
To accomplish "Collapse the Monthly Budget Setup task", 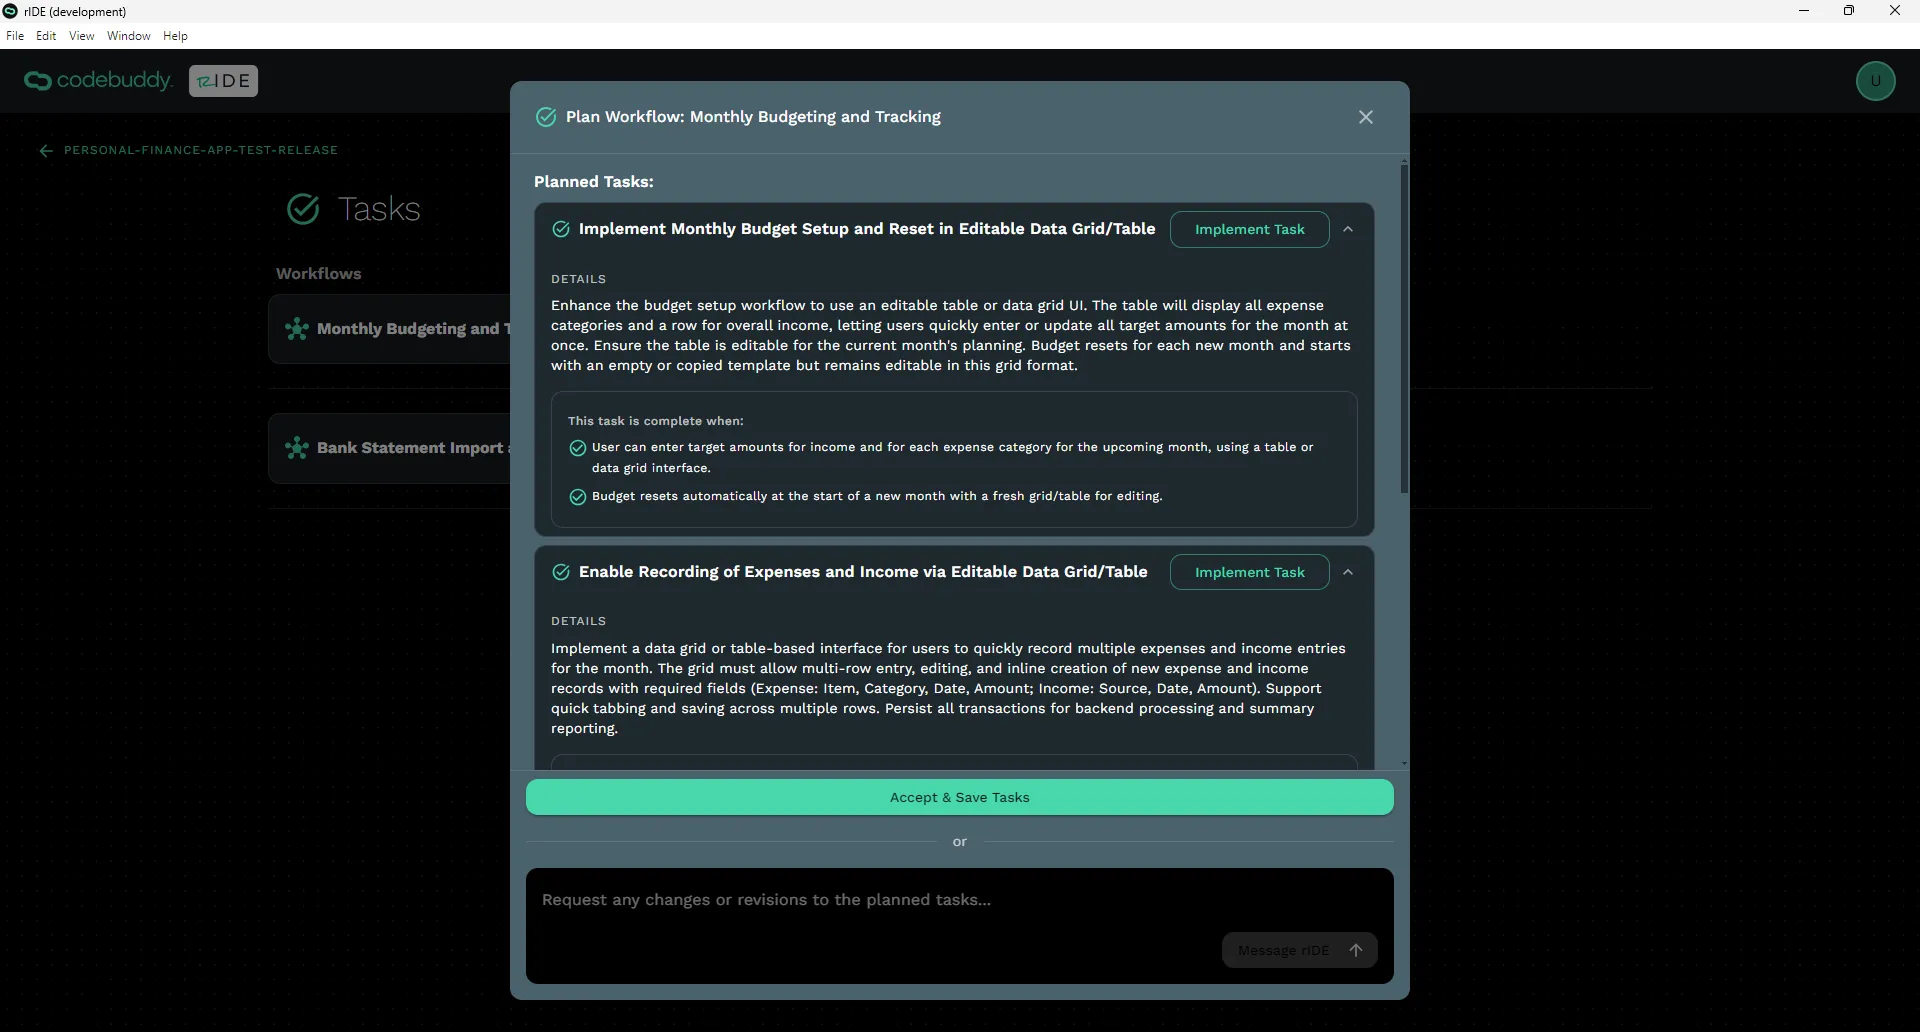I will (x=1348, y=229).
